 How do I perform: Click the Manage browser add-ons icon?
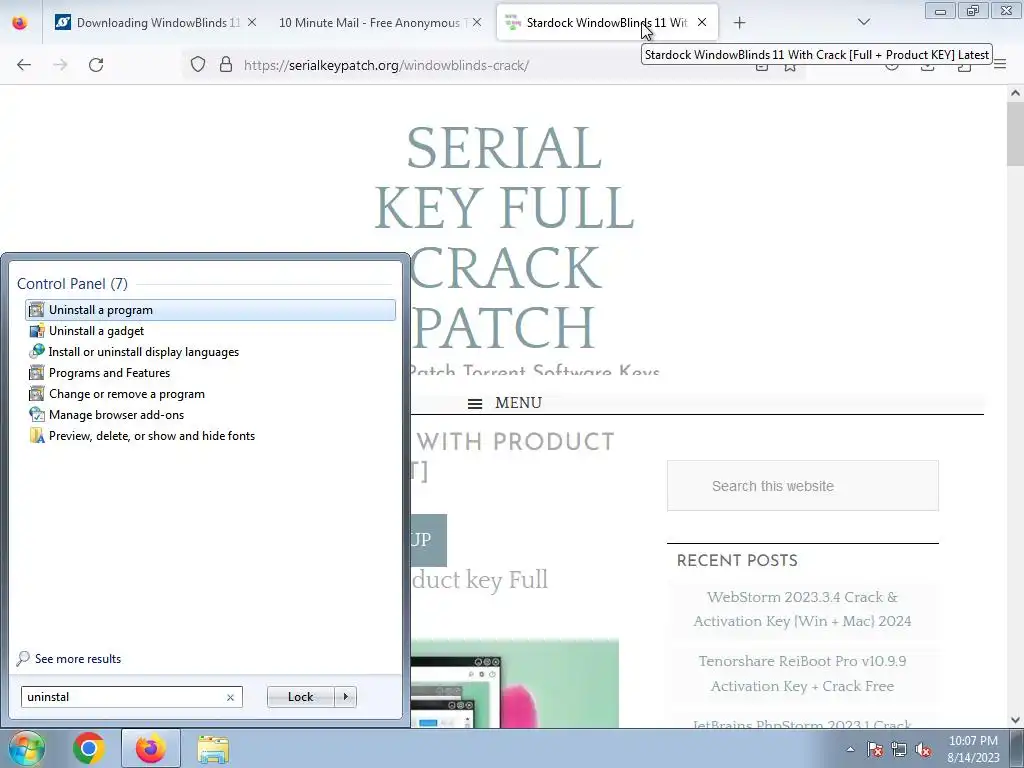click(x=37, y=415)
